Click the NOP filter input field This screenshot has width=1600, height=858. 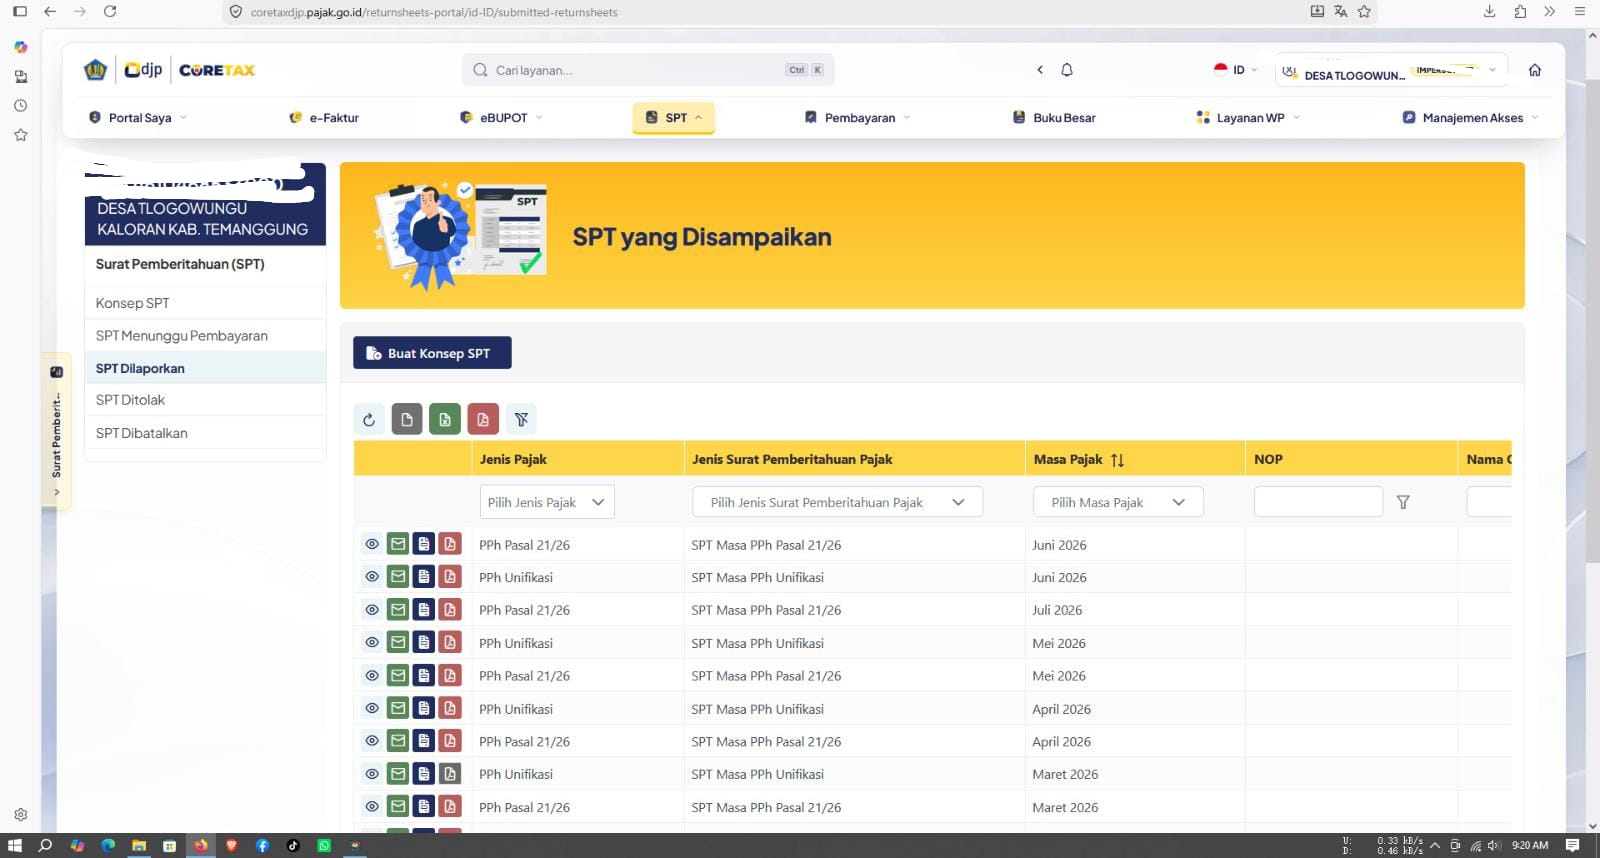click(x=1318, y=502)
